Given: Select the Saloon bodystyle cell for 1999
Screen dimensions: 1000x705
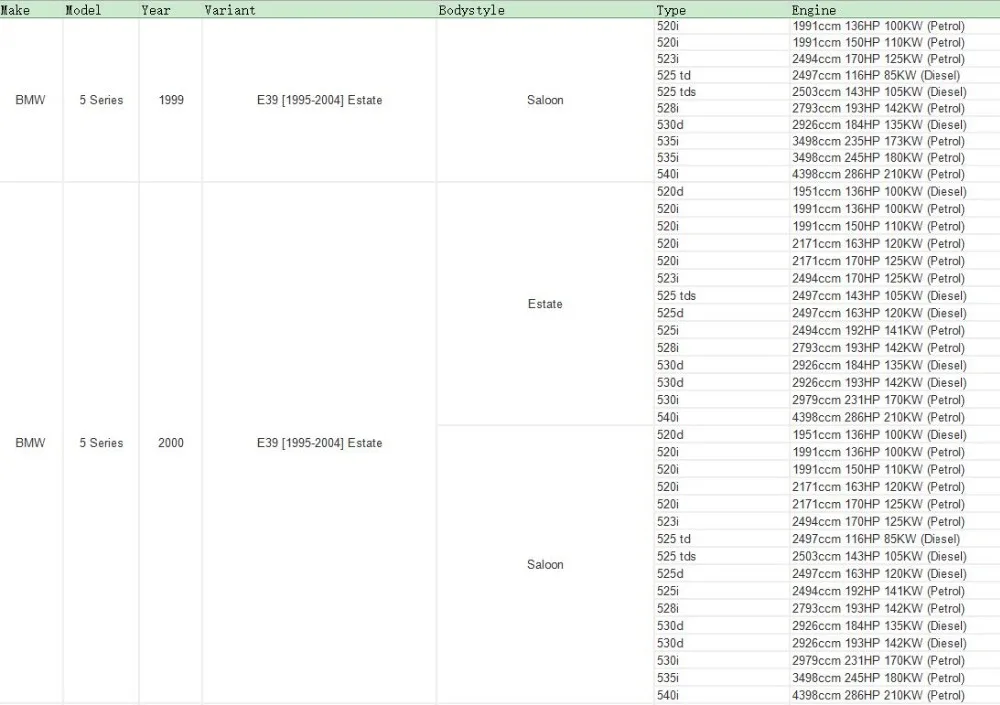Looking at the screenshot, I should click(545, 100).
